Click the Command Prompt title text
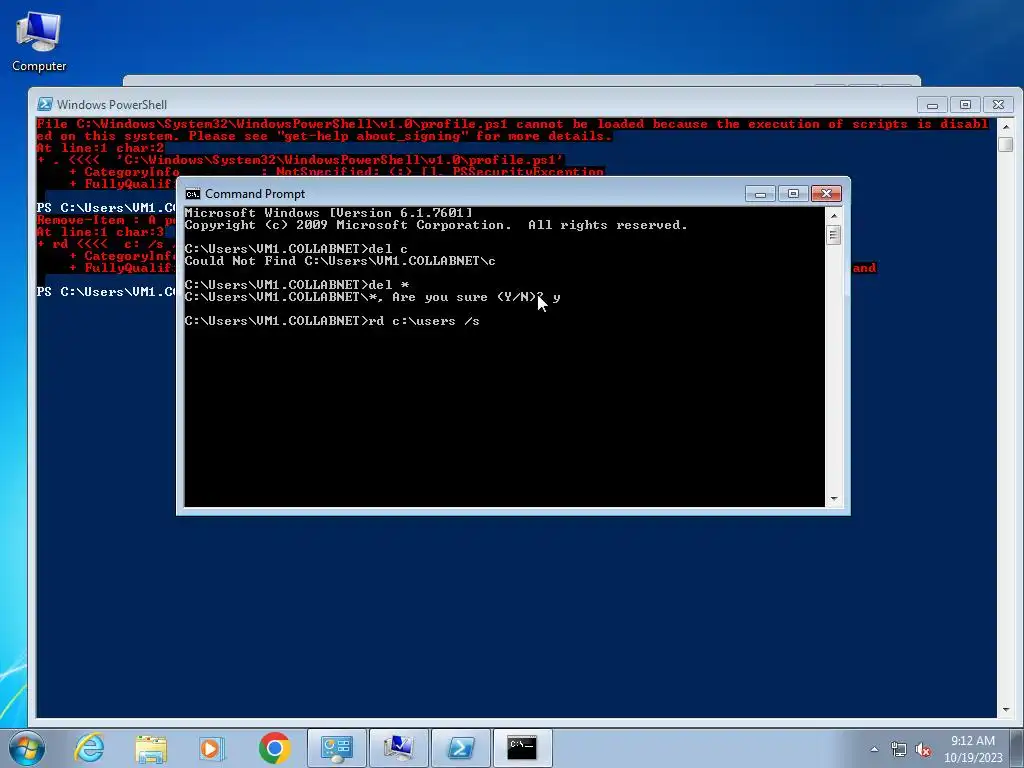1024x768 pixels. 255,194
